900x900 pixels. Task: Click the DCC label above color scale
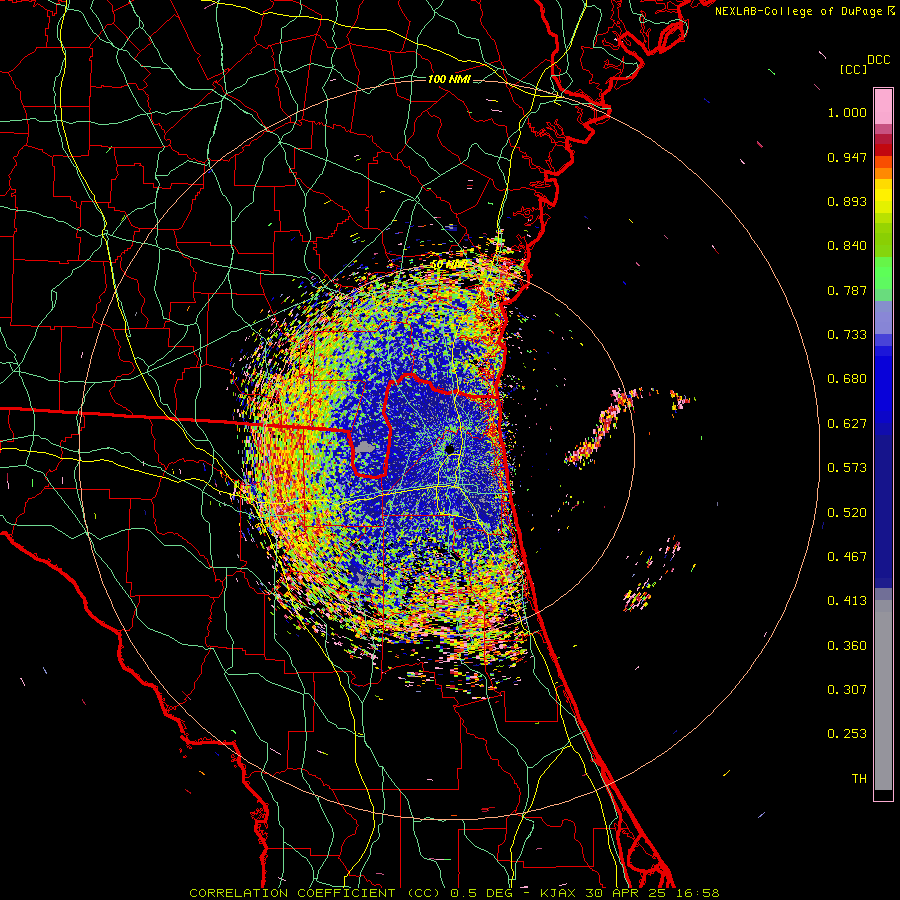click(x=878, y=60)
